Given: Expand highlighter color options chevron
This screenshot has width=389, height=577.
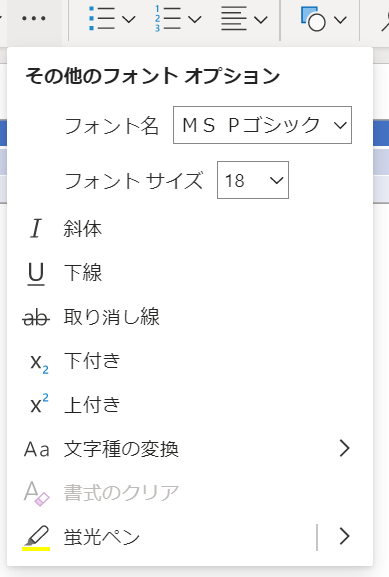Looking at the screenshot, I should (x=344, y=537).
